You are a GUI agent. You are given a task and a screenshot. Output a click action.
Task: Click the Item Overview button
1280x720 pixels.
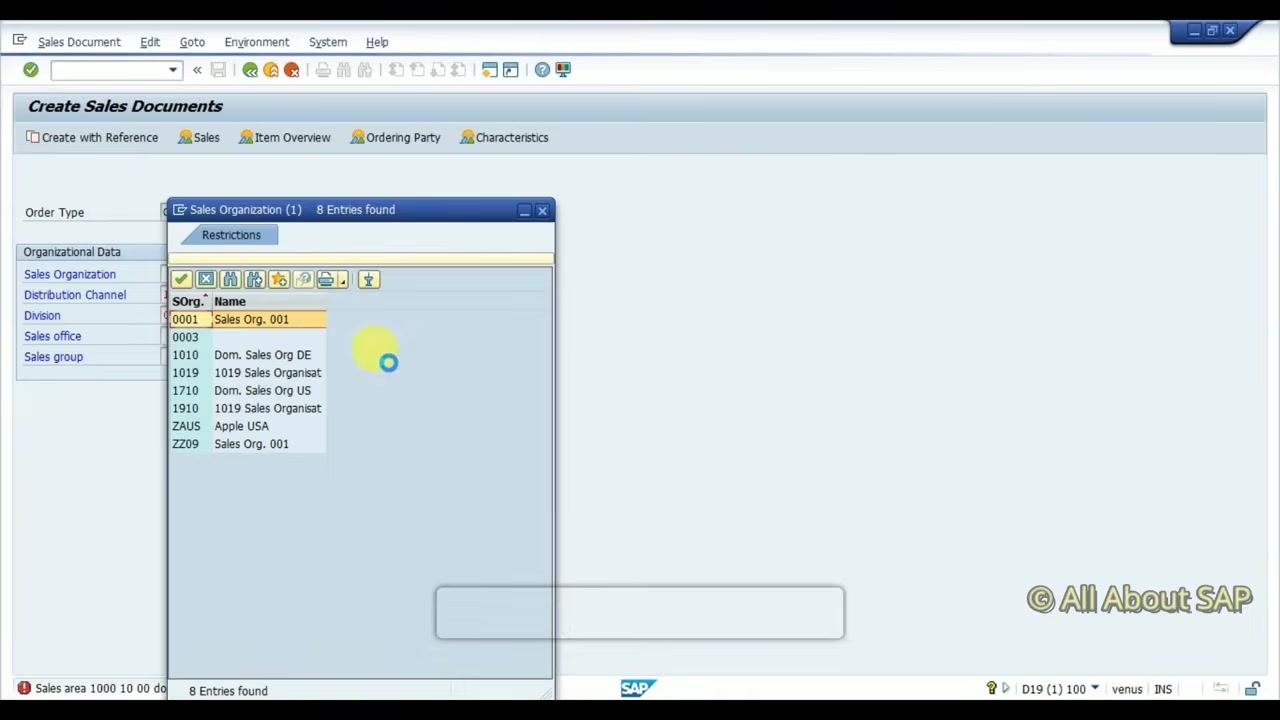285,138
